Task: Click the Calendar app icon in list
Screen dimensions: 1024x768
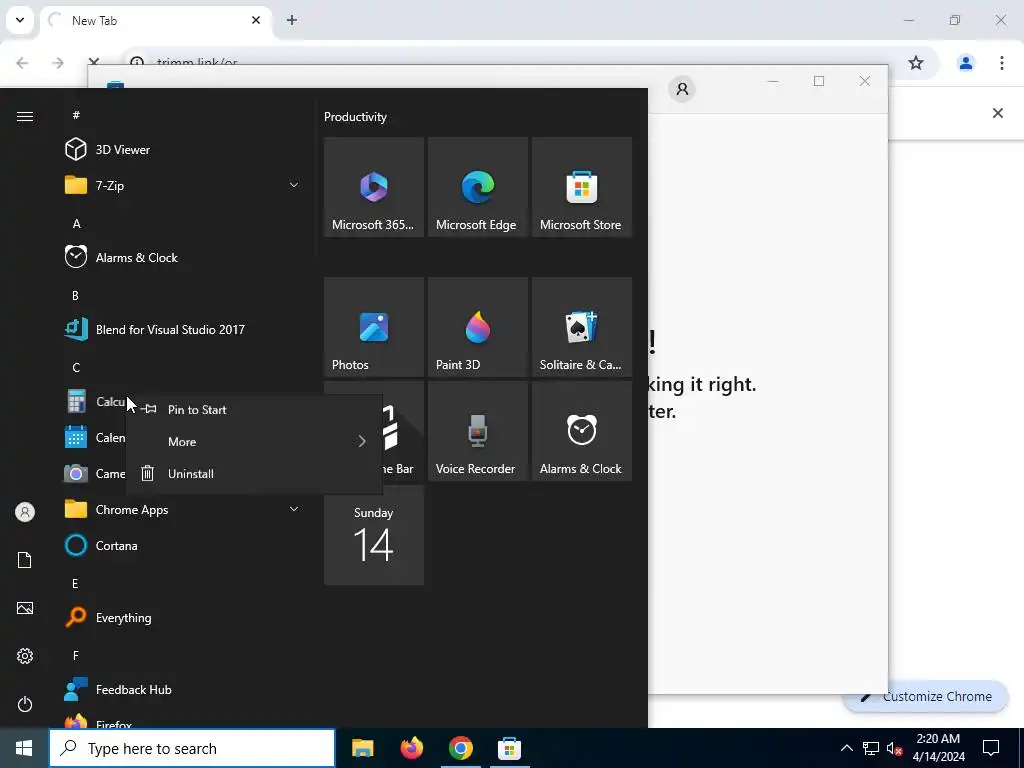Action: point(76,437)
